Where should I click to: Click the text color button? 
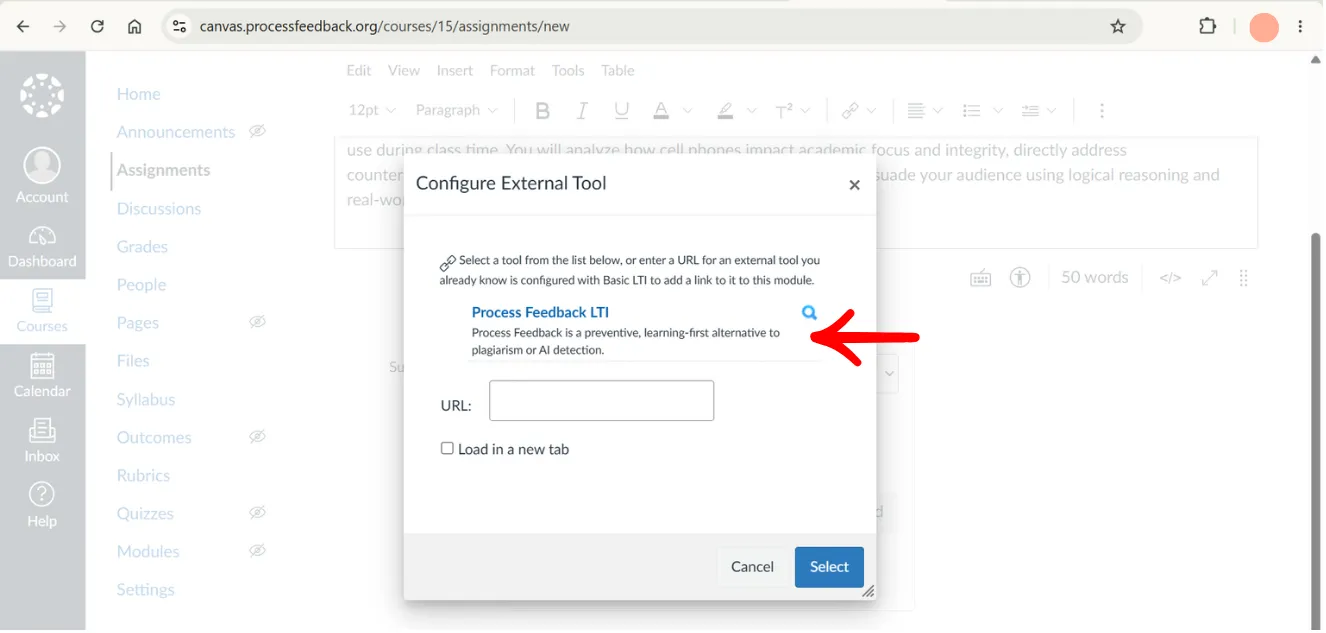(661, 111)
